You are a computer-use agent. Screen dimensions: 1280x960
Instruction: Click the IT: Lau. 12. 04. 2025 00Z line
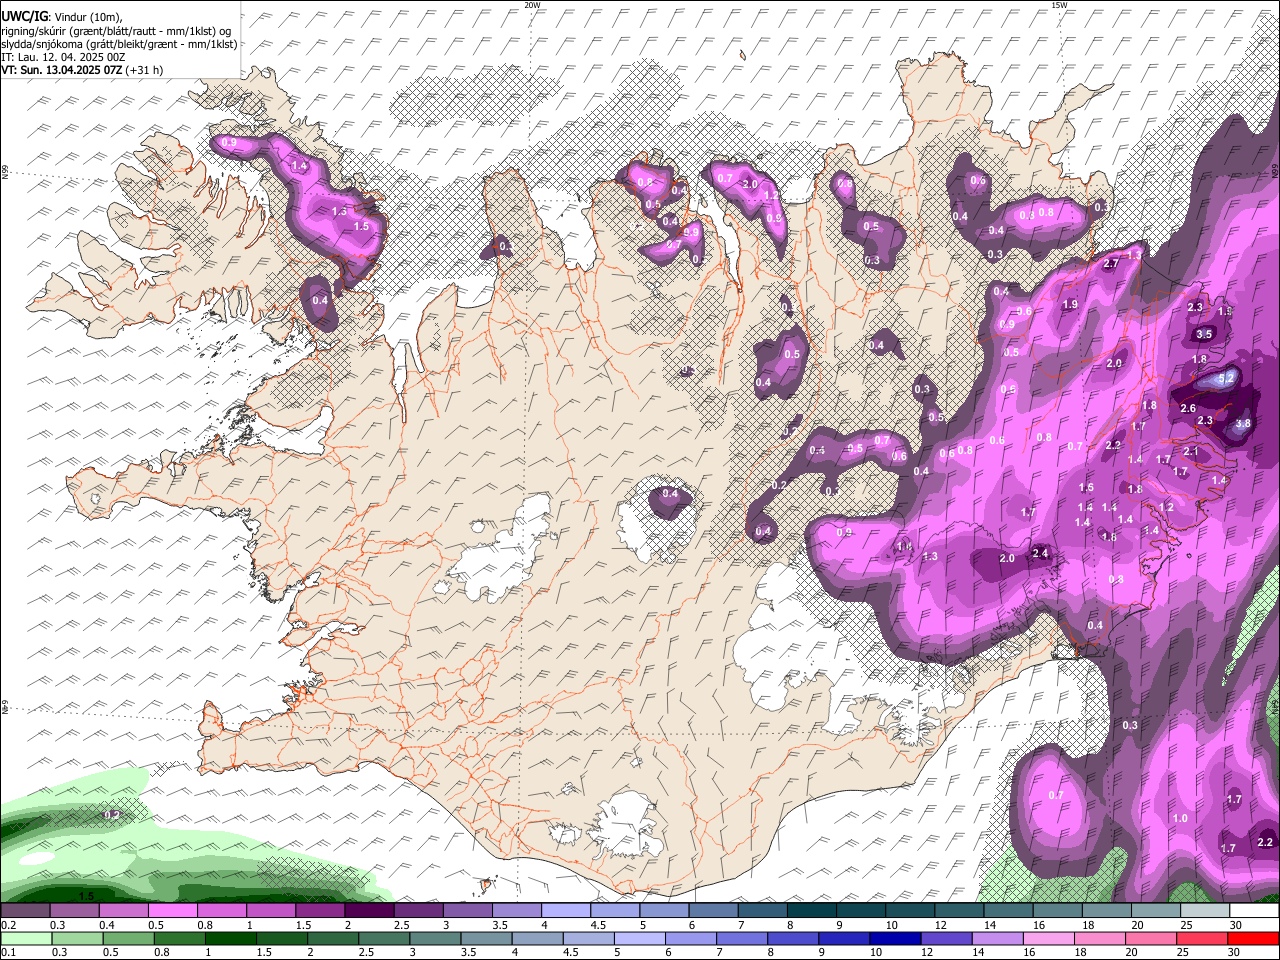(63, 57)
